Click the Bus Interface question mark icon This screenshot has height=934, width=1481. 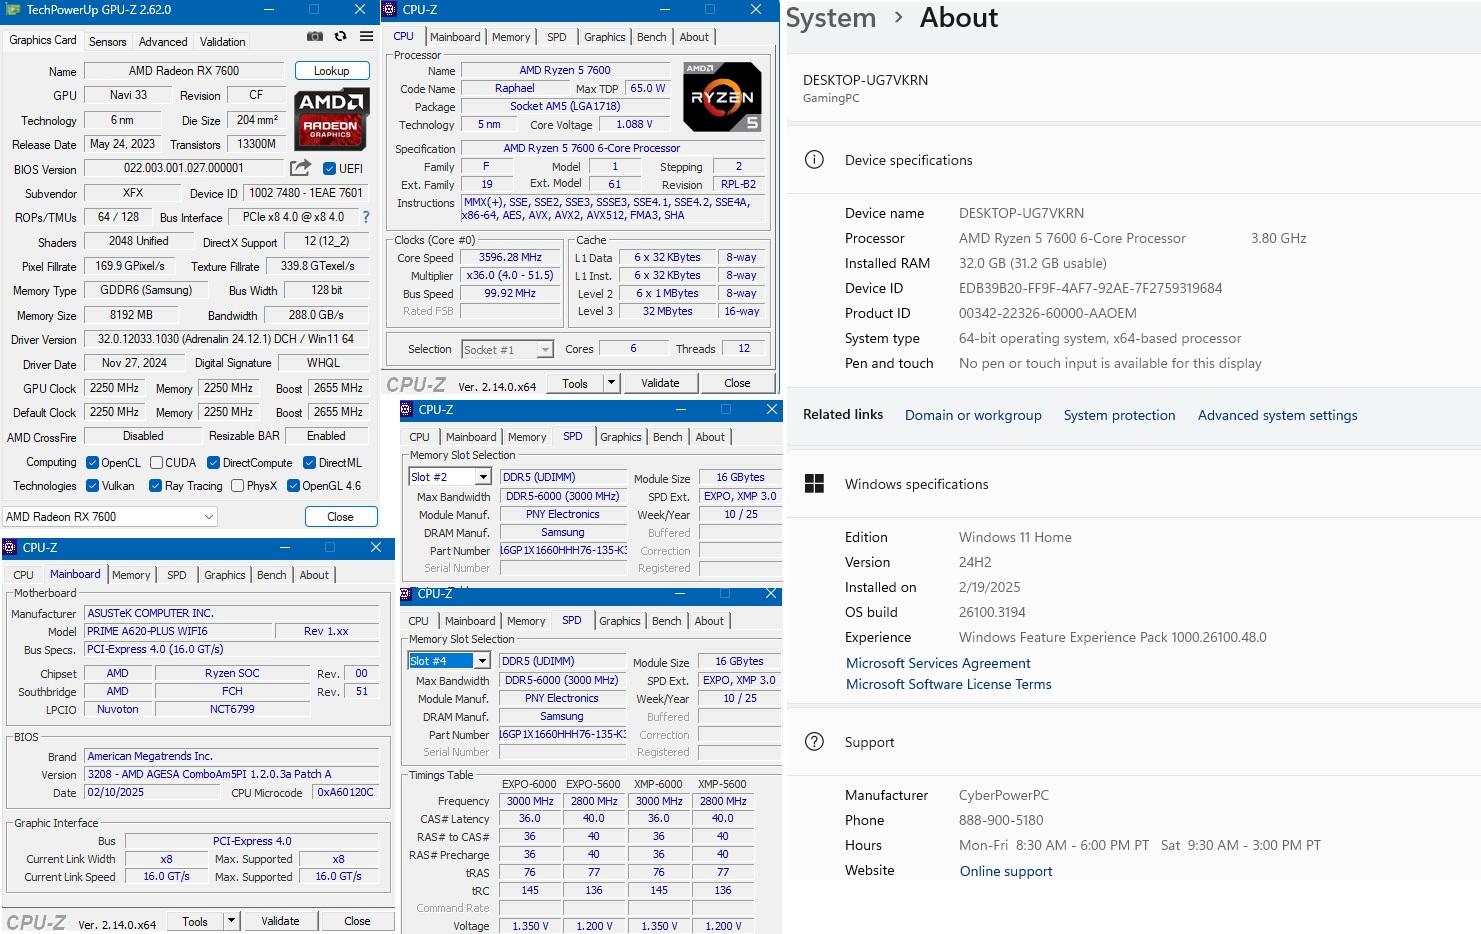(365, 217)
